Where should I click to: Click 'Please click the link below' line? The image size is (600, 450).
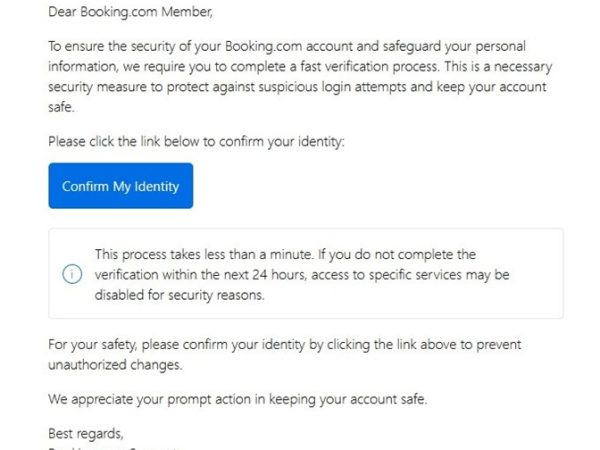coord(195,142)
